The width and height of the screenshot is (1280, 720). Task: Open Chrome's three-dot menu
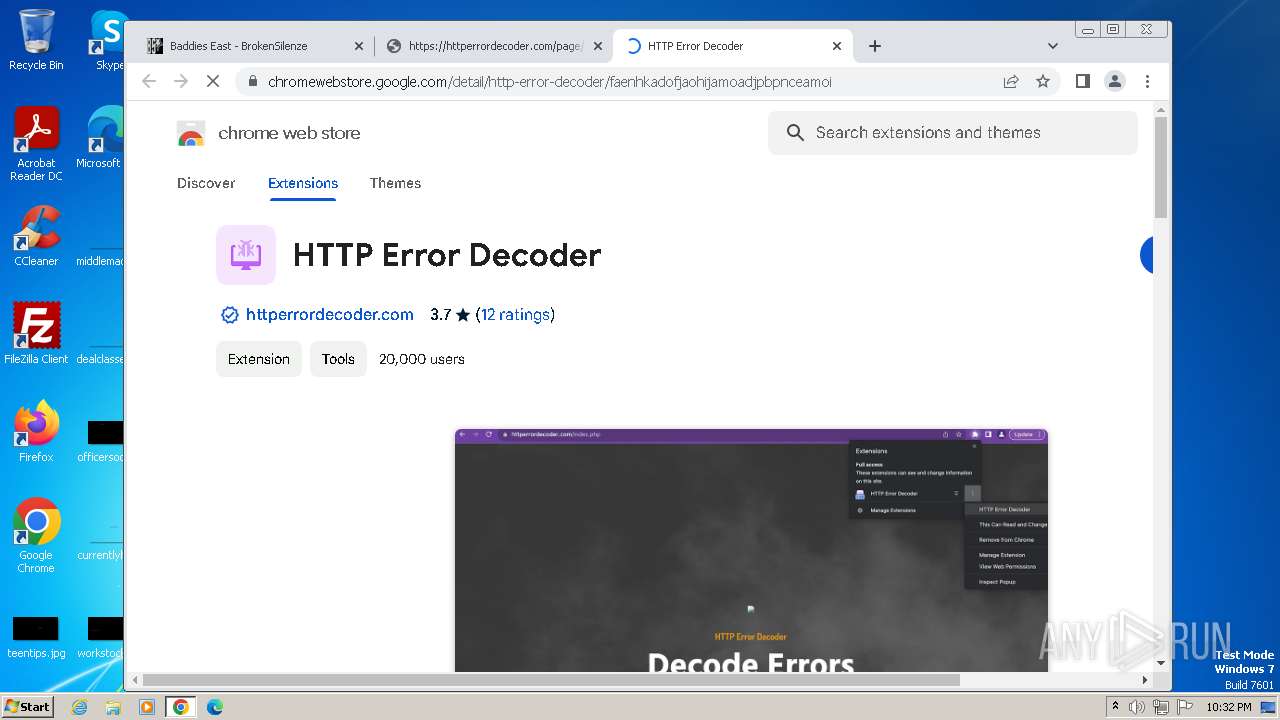tap(1147, 81)
